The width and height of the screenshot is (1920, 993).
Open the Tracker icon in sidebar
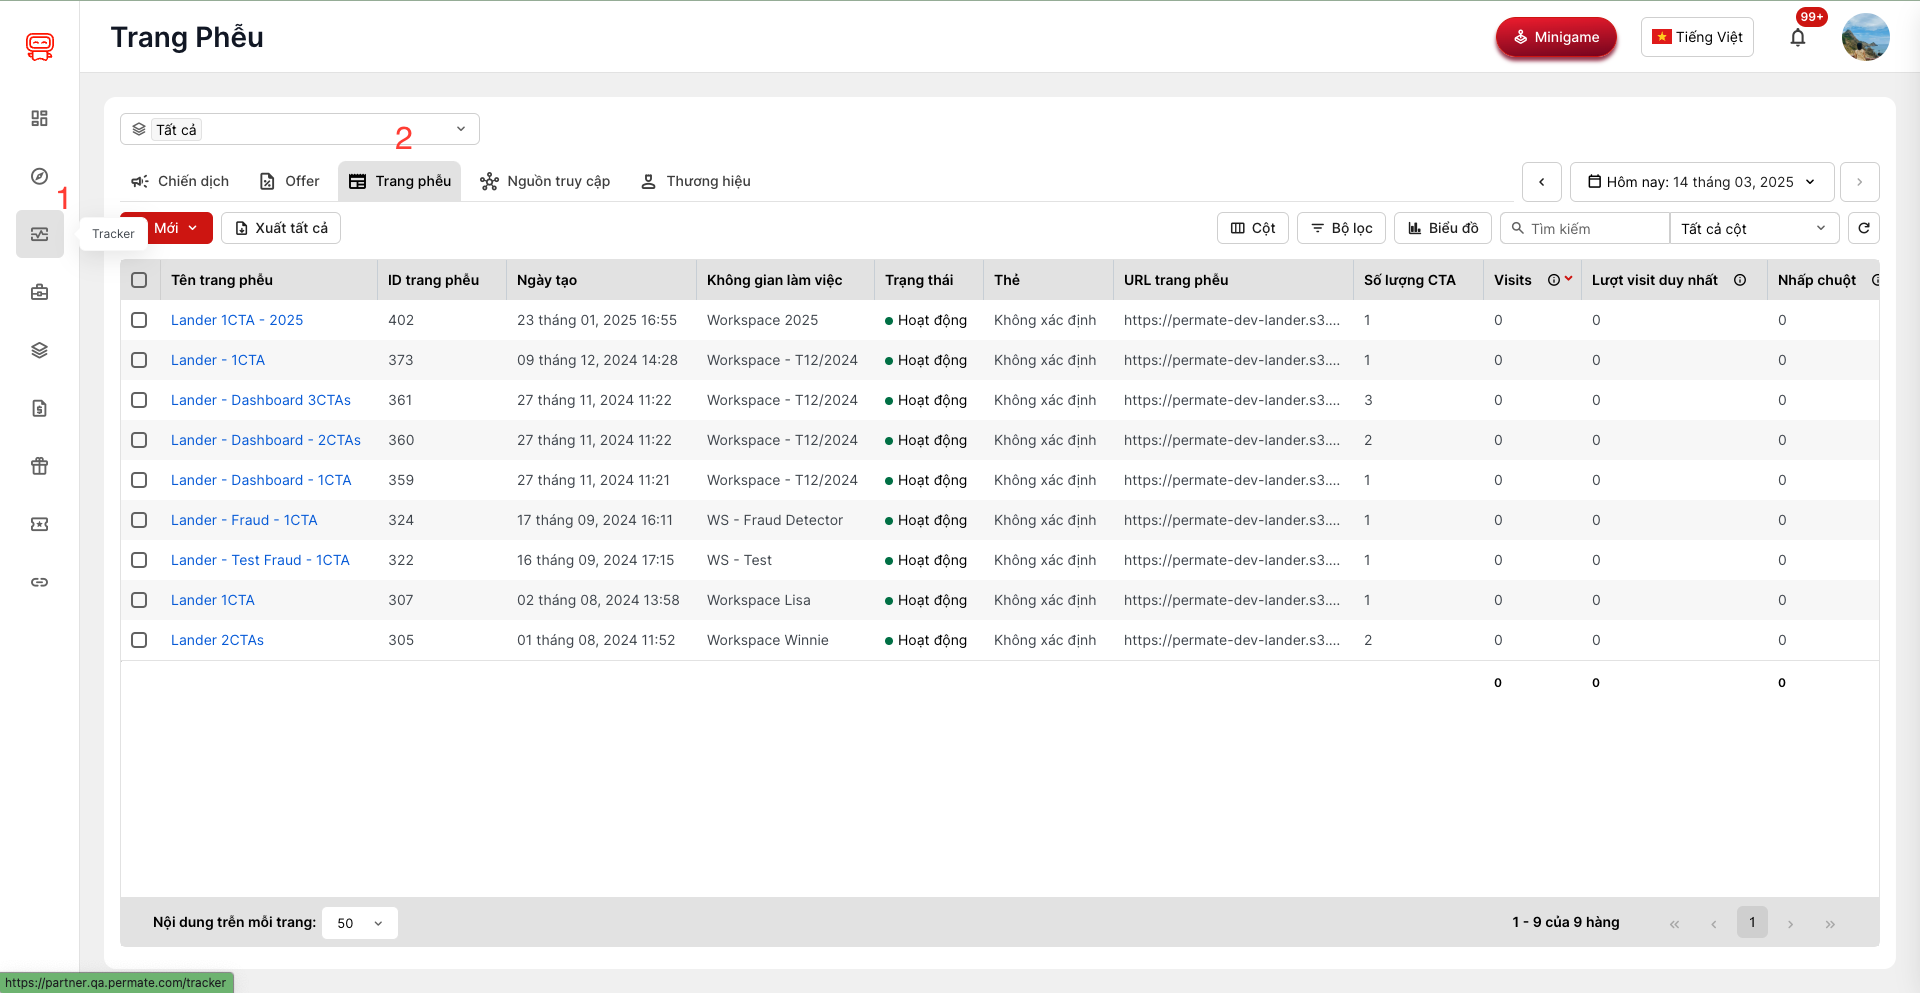pos(40,234)
